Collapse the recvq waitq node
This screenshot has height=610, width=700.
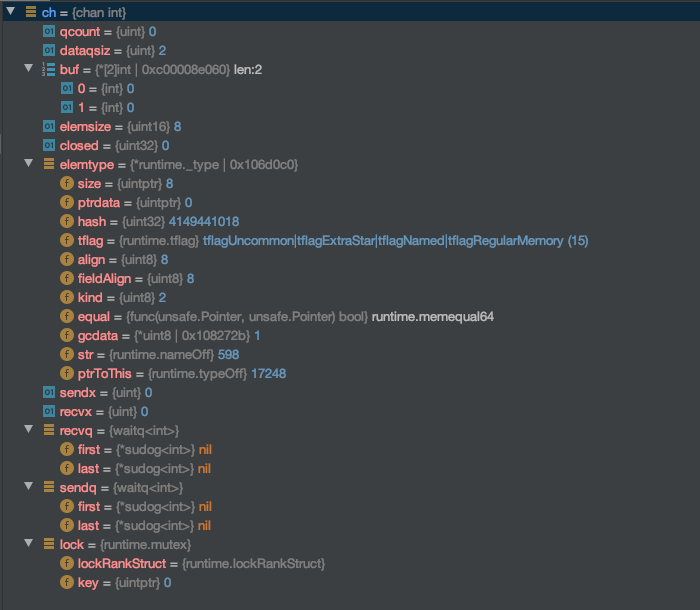point(29,430)
